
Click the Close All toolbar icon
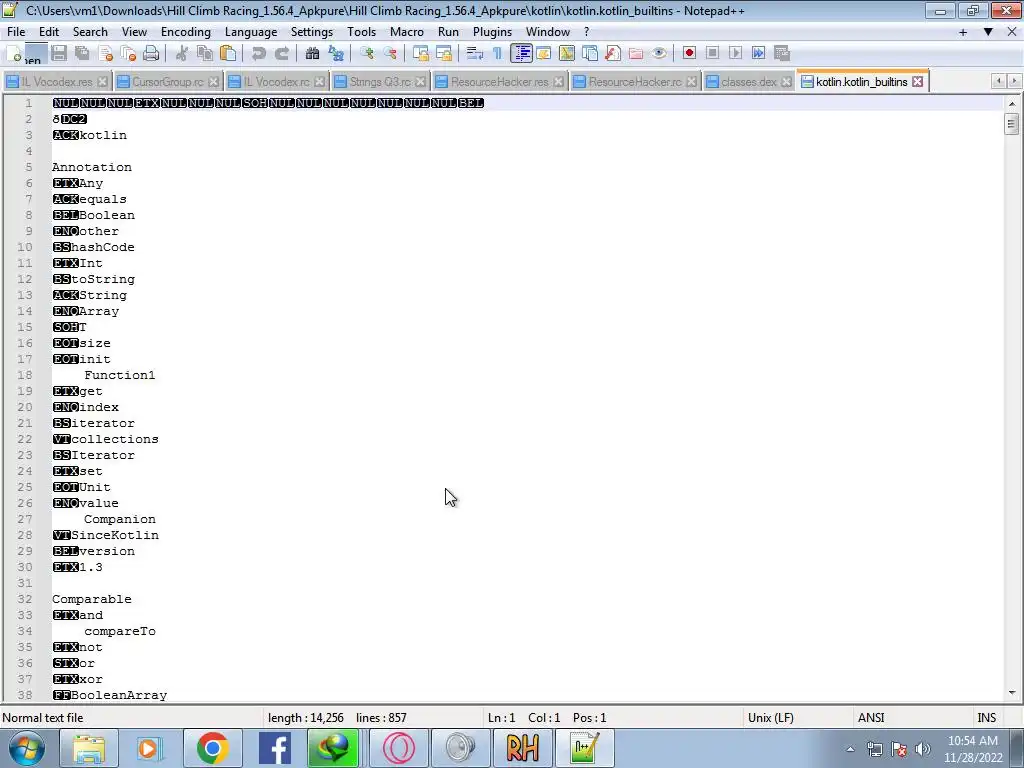[128, 54]
